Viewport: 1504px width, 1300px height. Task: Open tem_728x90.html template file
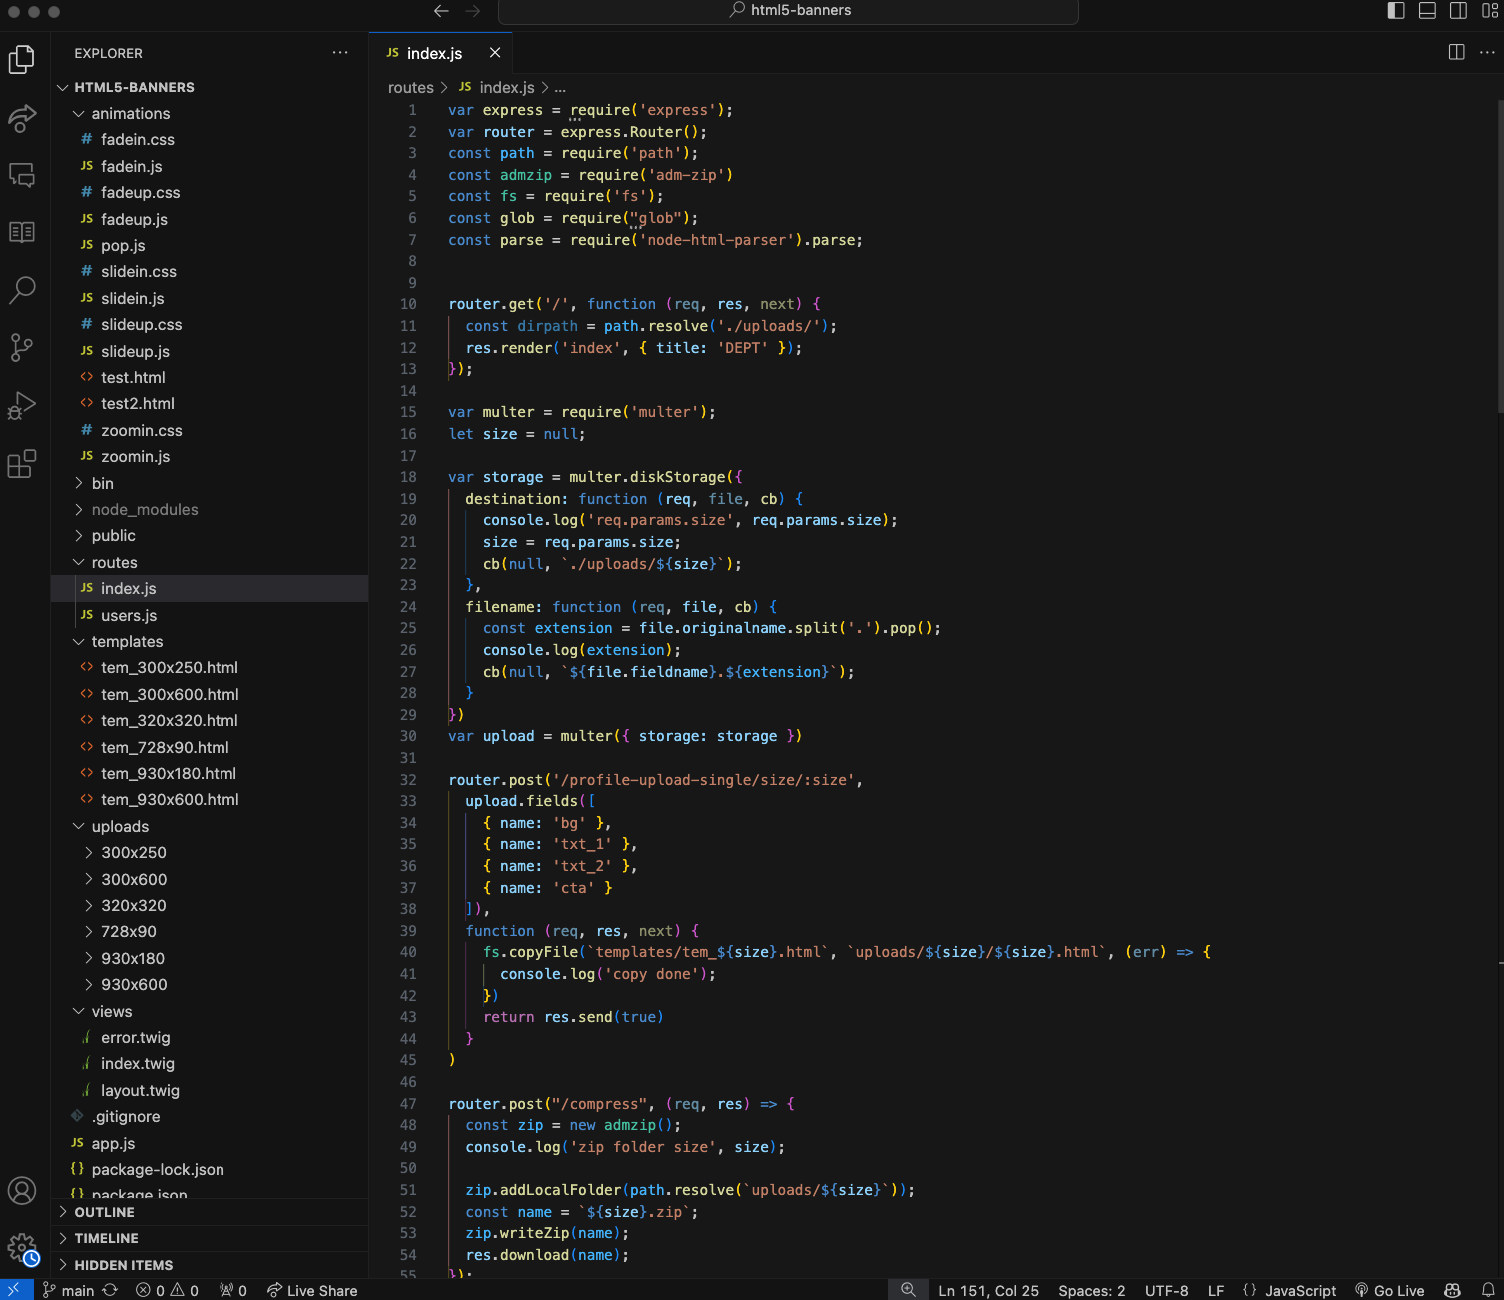click(x=210, y=747)
